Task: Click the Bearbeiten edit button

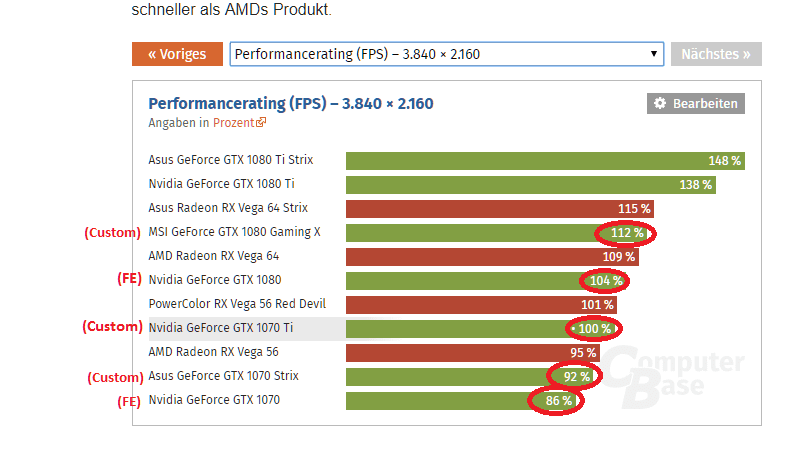Action: [695, 103]
